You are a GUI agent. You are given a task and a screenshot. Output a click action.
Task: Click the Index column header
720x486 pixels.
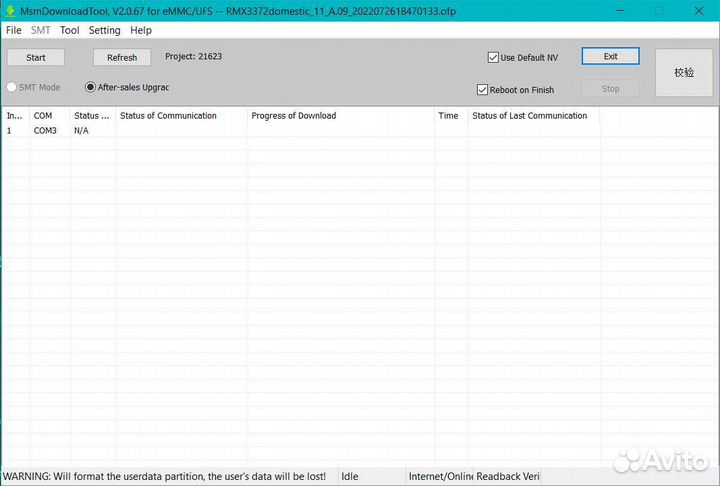[15, 116]
